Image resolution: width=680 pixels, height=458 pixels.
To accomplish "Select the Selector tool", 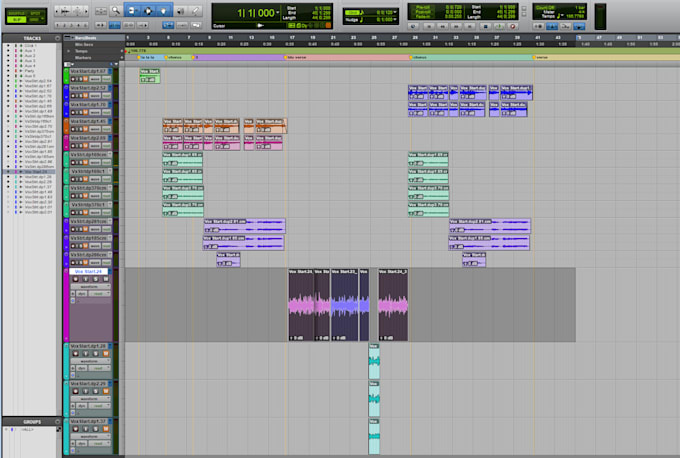I will click(x=148, y=10).
